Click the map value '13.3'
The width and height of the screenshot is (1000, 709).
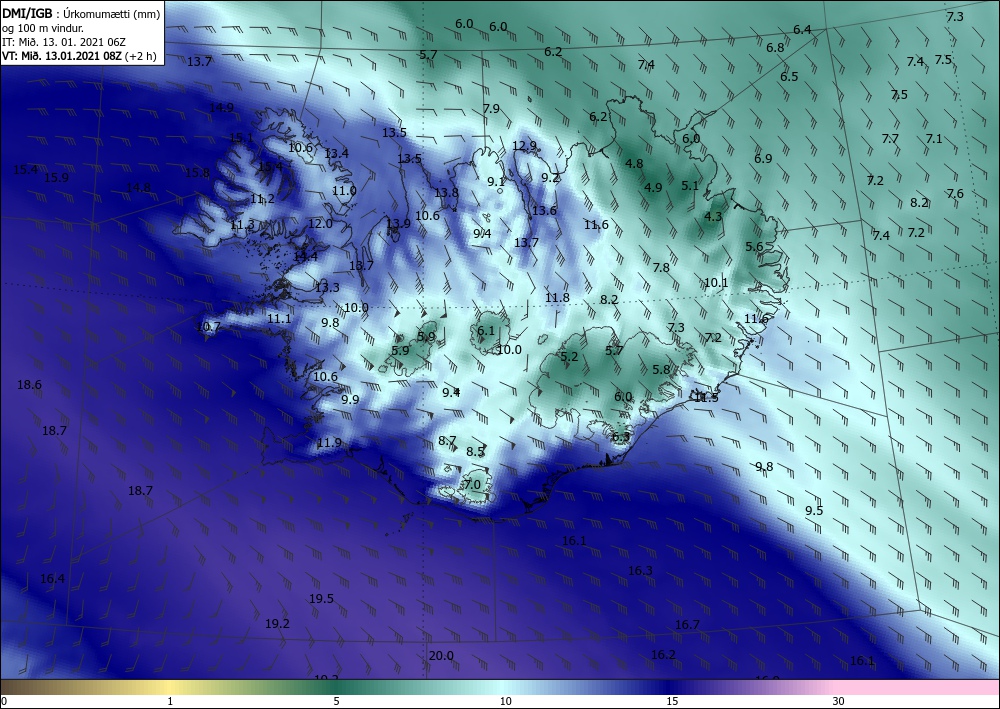(x=327, y=287)
